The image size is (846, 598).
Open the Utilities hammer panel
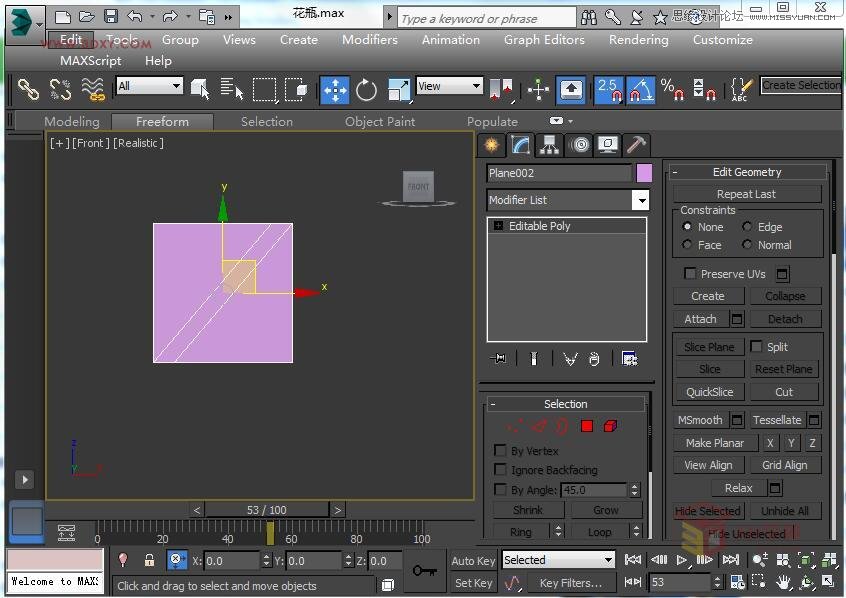636,145
